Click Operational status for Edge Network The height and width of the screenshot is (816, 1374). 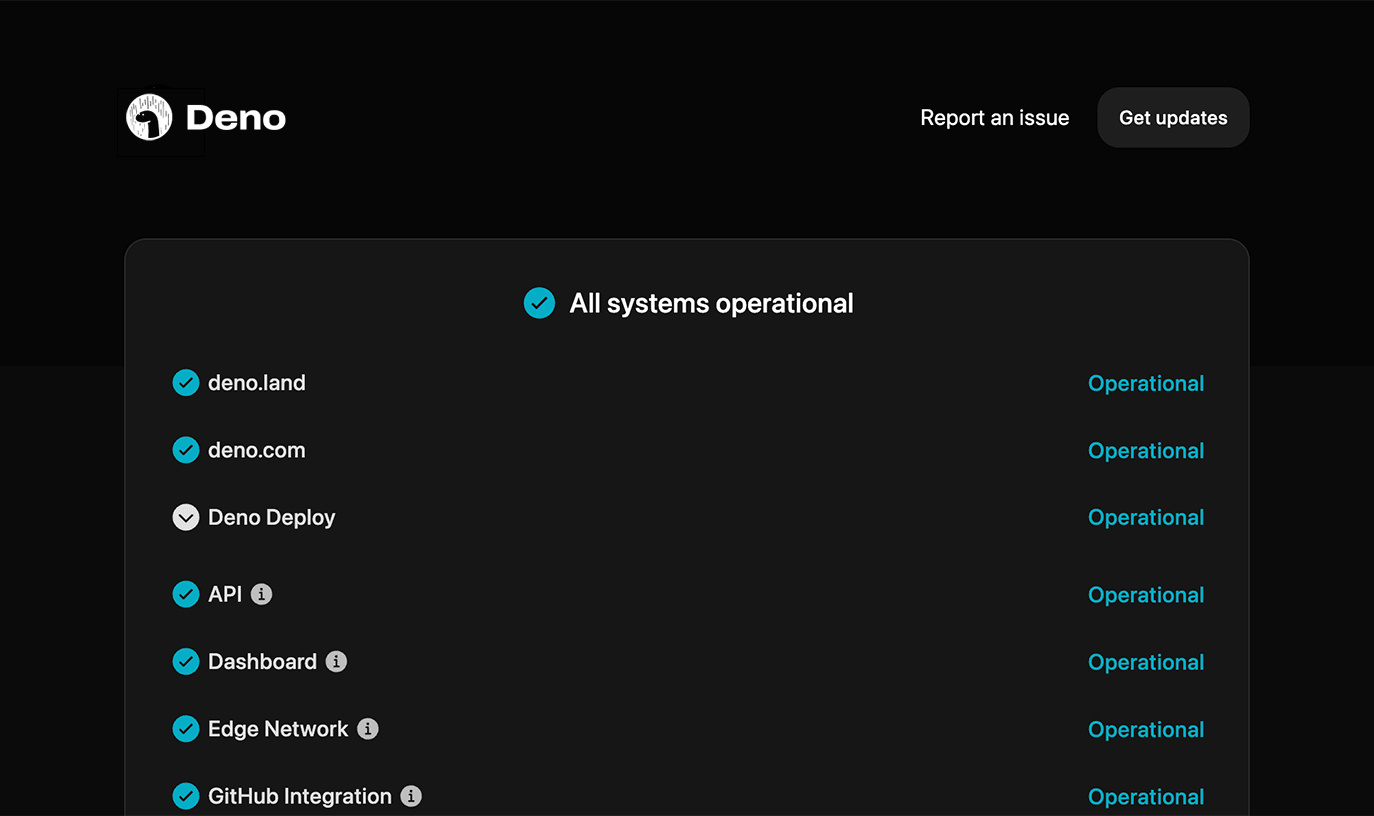[x=1146, y=730]
